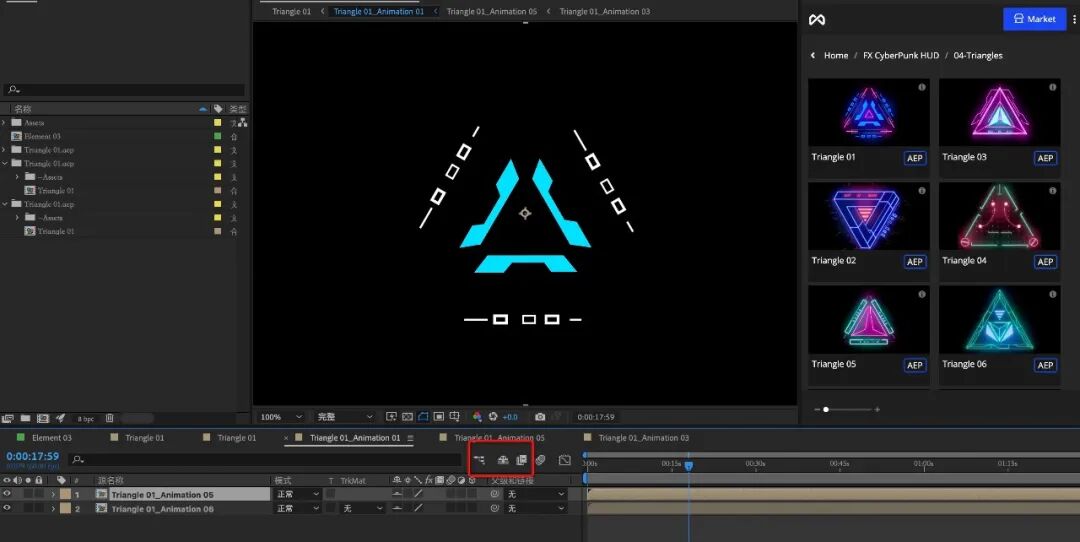The width and height of the screenshot is (1080, 542).
Task: Toggle the shy layers hide icon
Action: tap(503, 459)
